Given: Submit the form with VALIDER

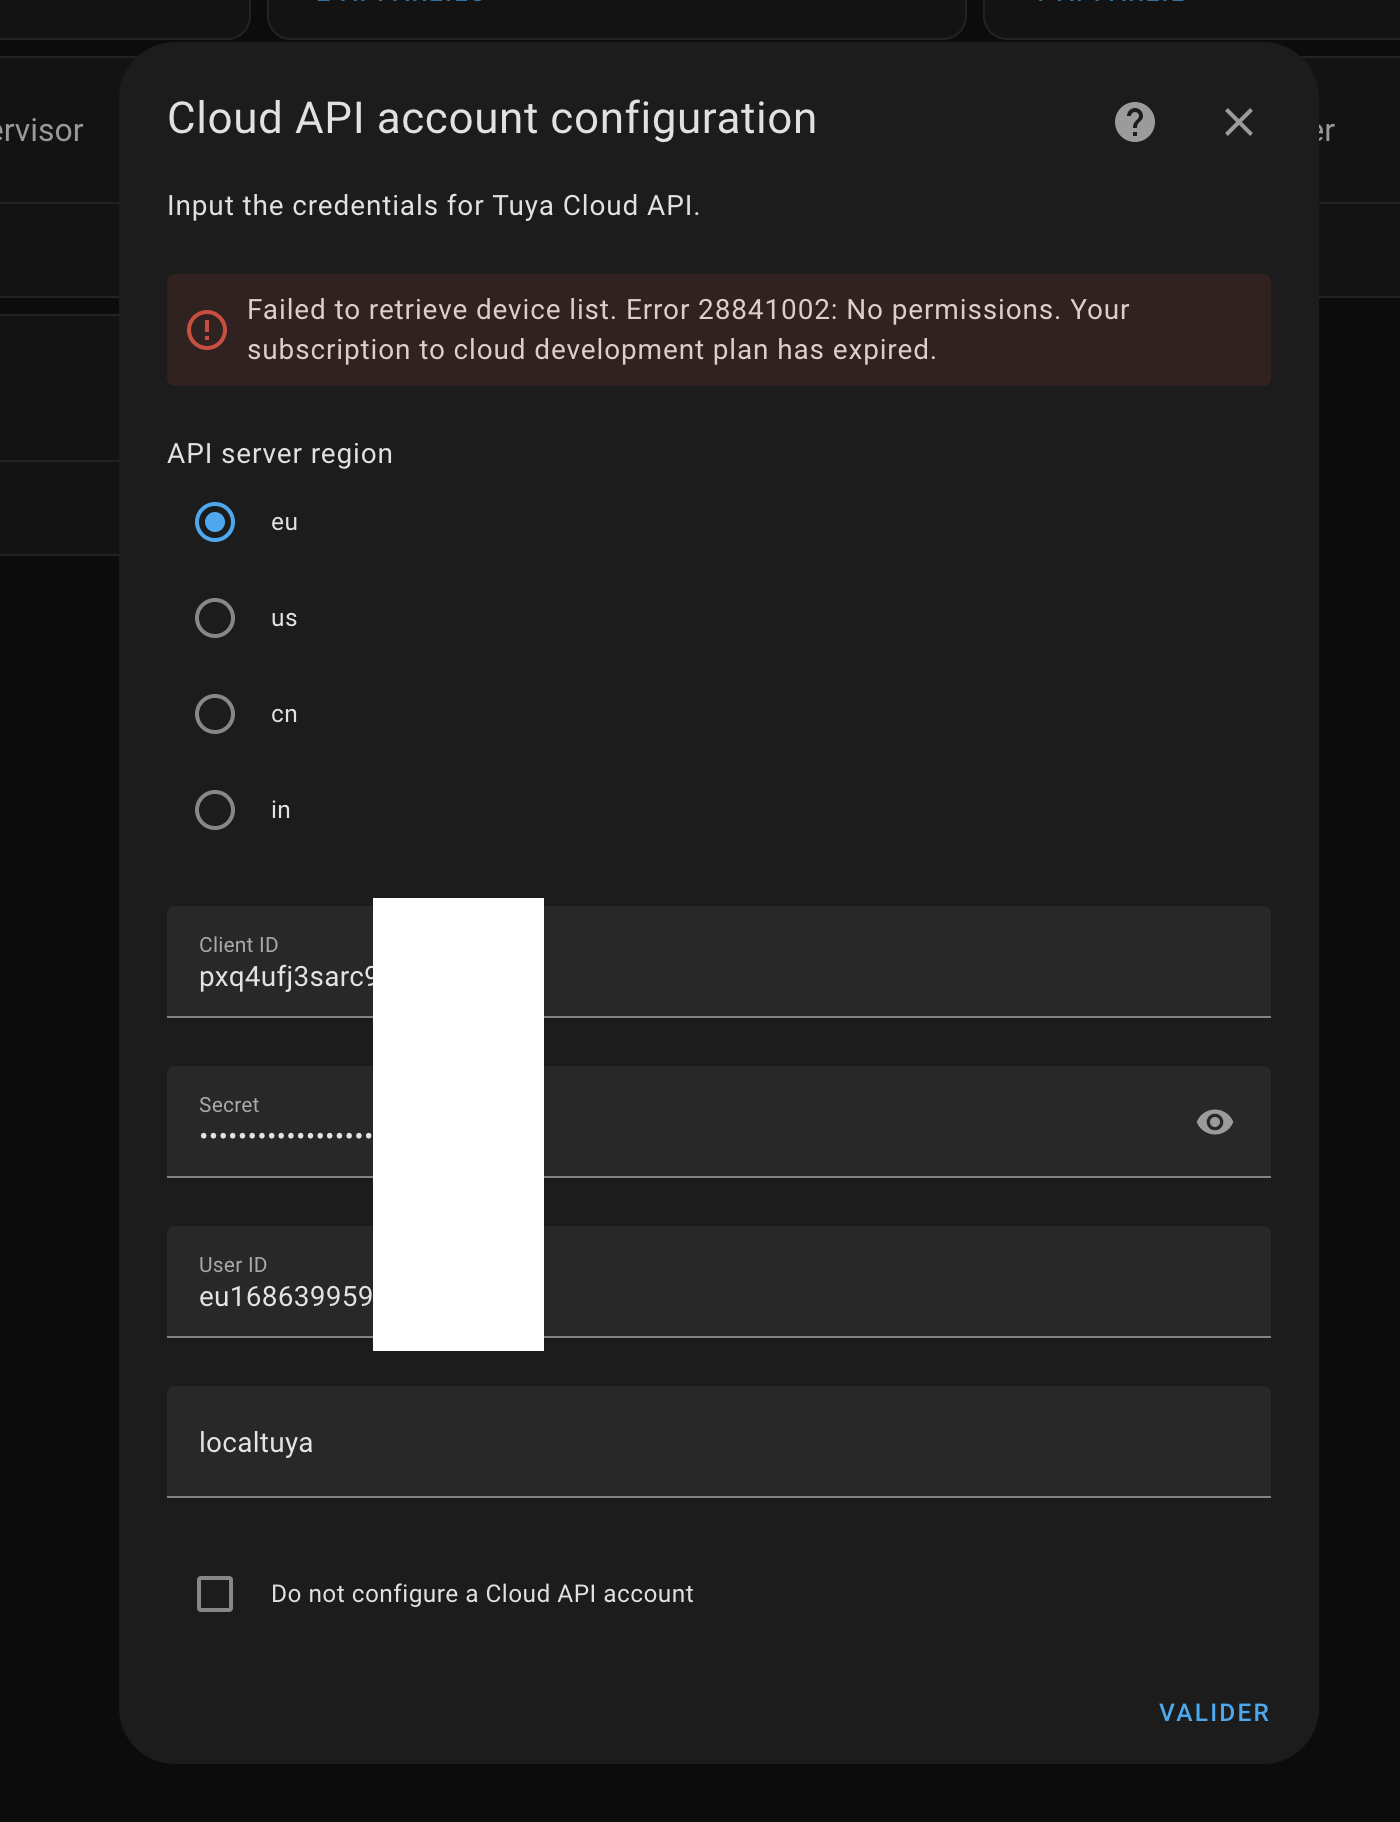Looking at the screenshot, I should tap(1214, 1713).
